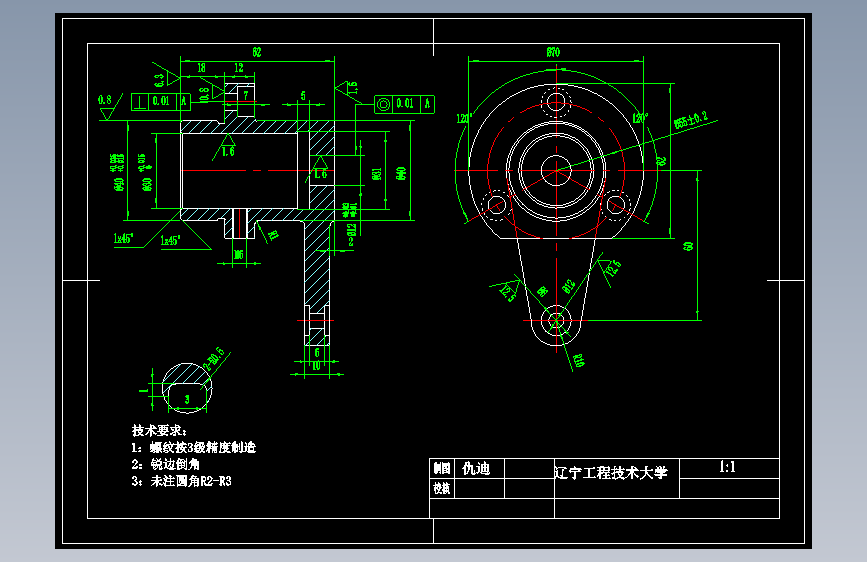Select the 2-R0.5 detail callout
The height and width of the screenshot is (562, 867).
(215, 359)
